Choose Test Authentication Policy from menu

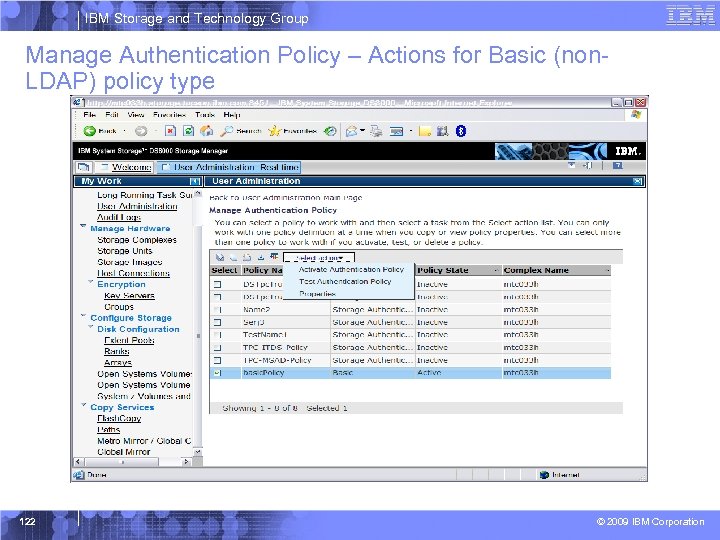click(x=345, y=281)
